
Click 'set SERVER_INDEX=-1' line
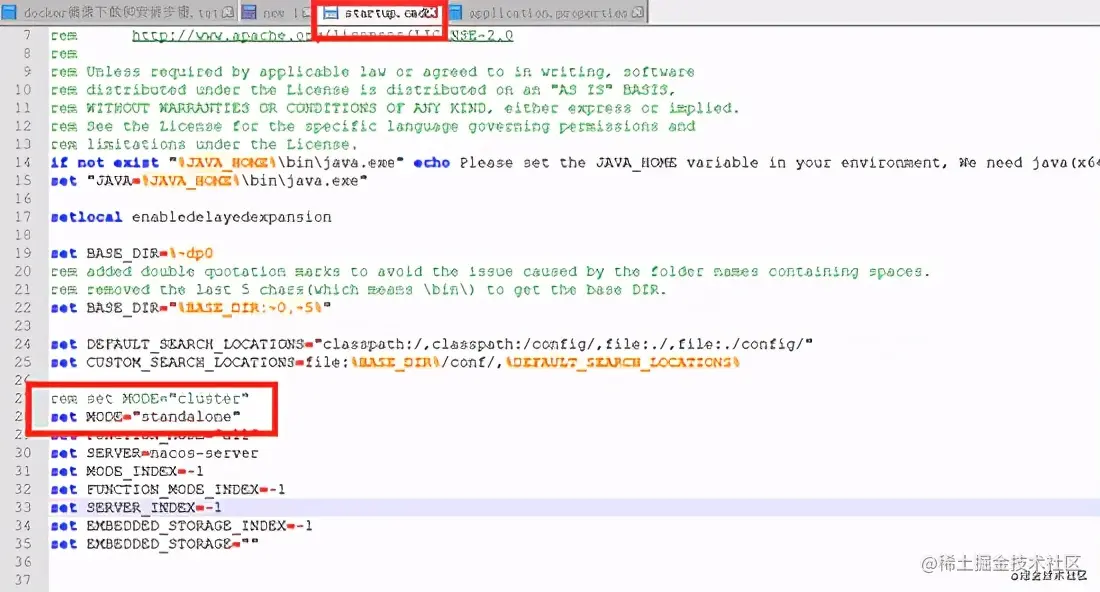(136, 508)
